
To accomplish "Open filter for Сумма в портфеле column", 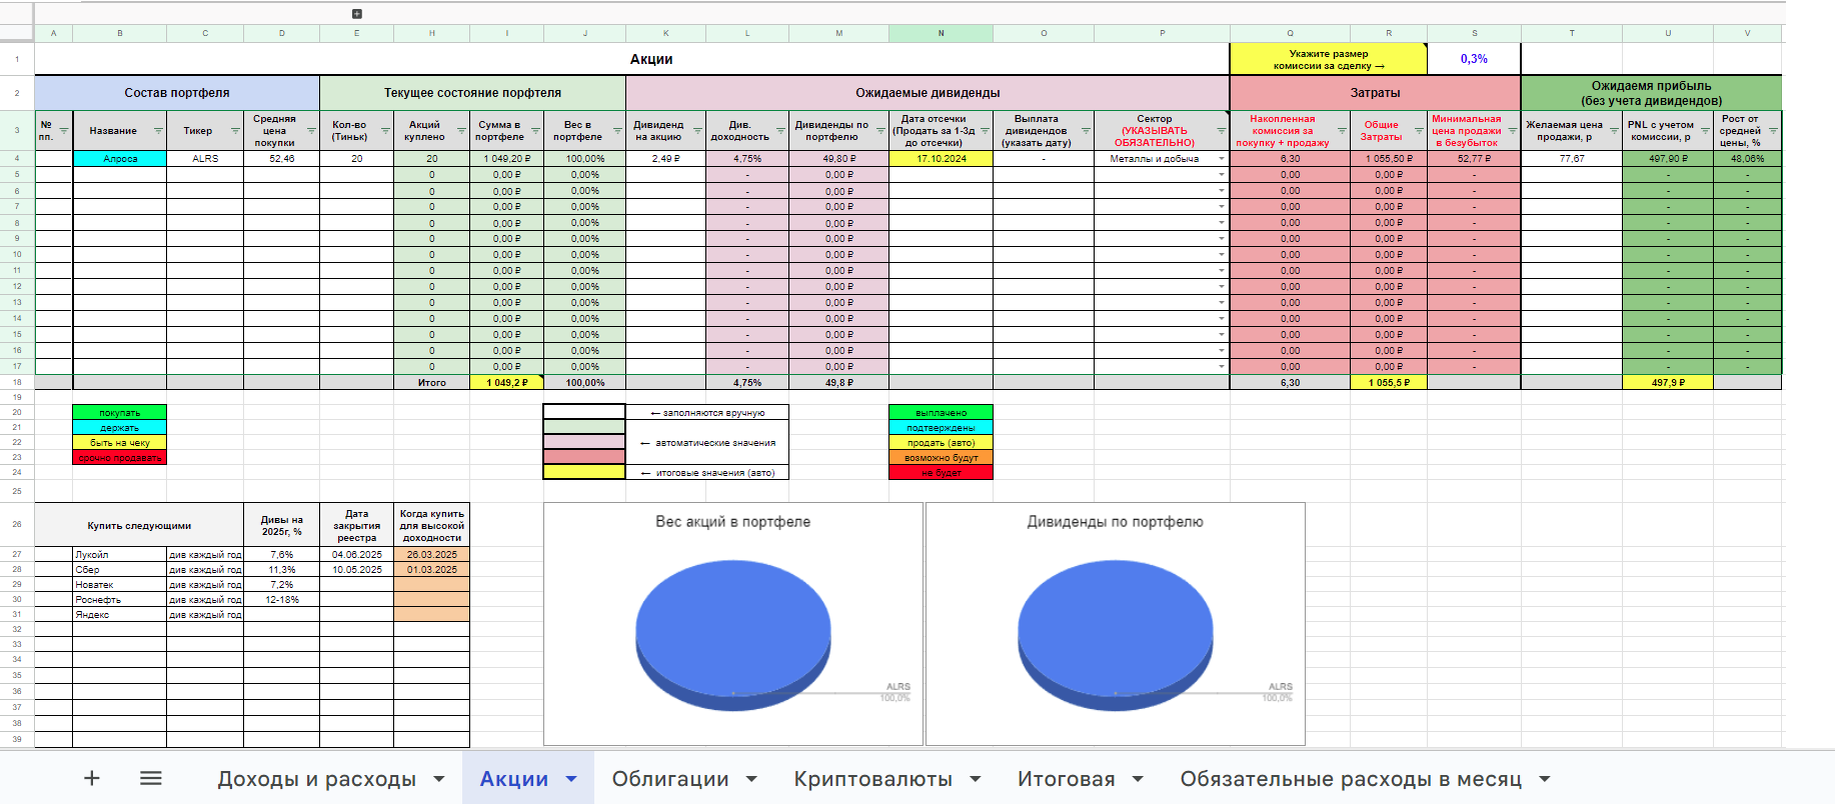I will (x=535, y=131).
